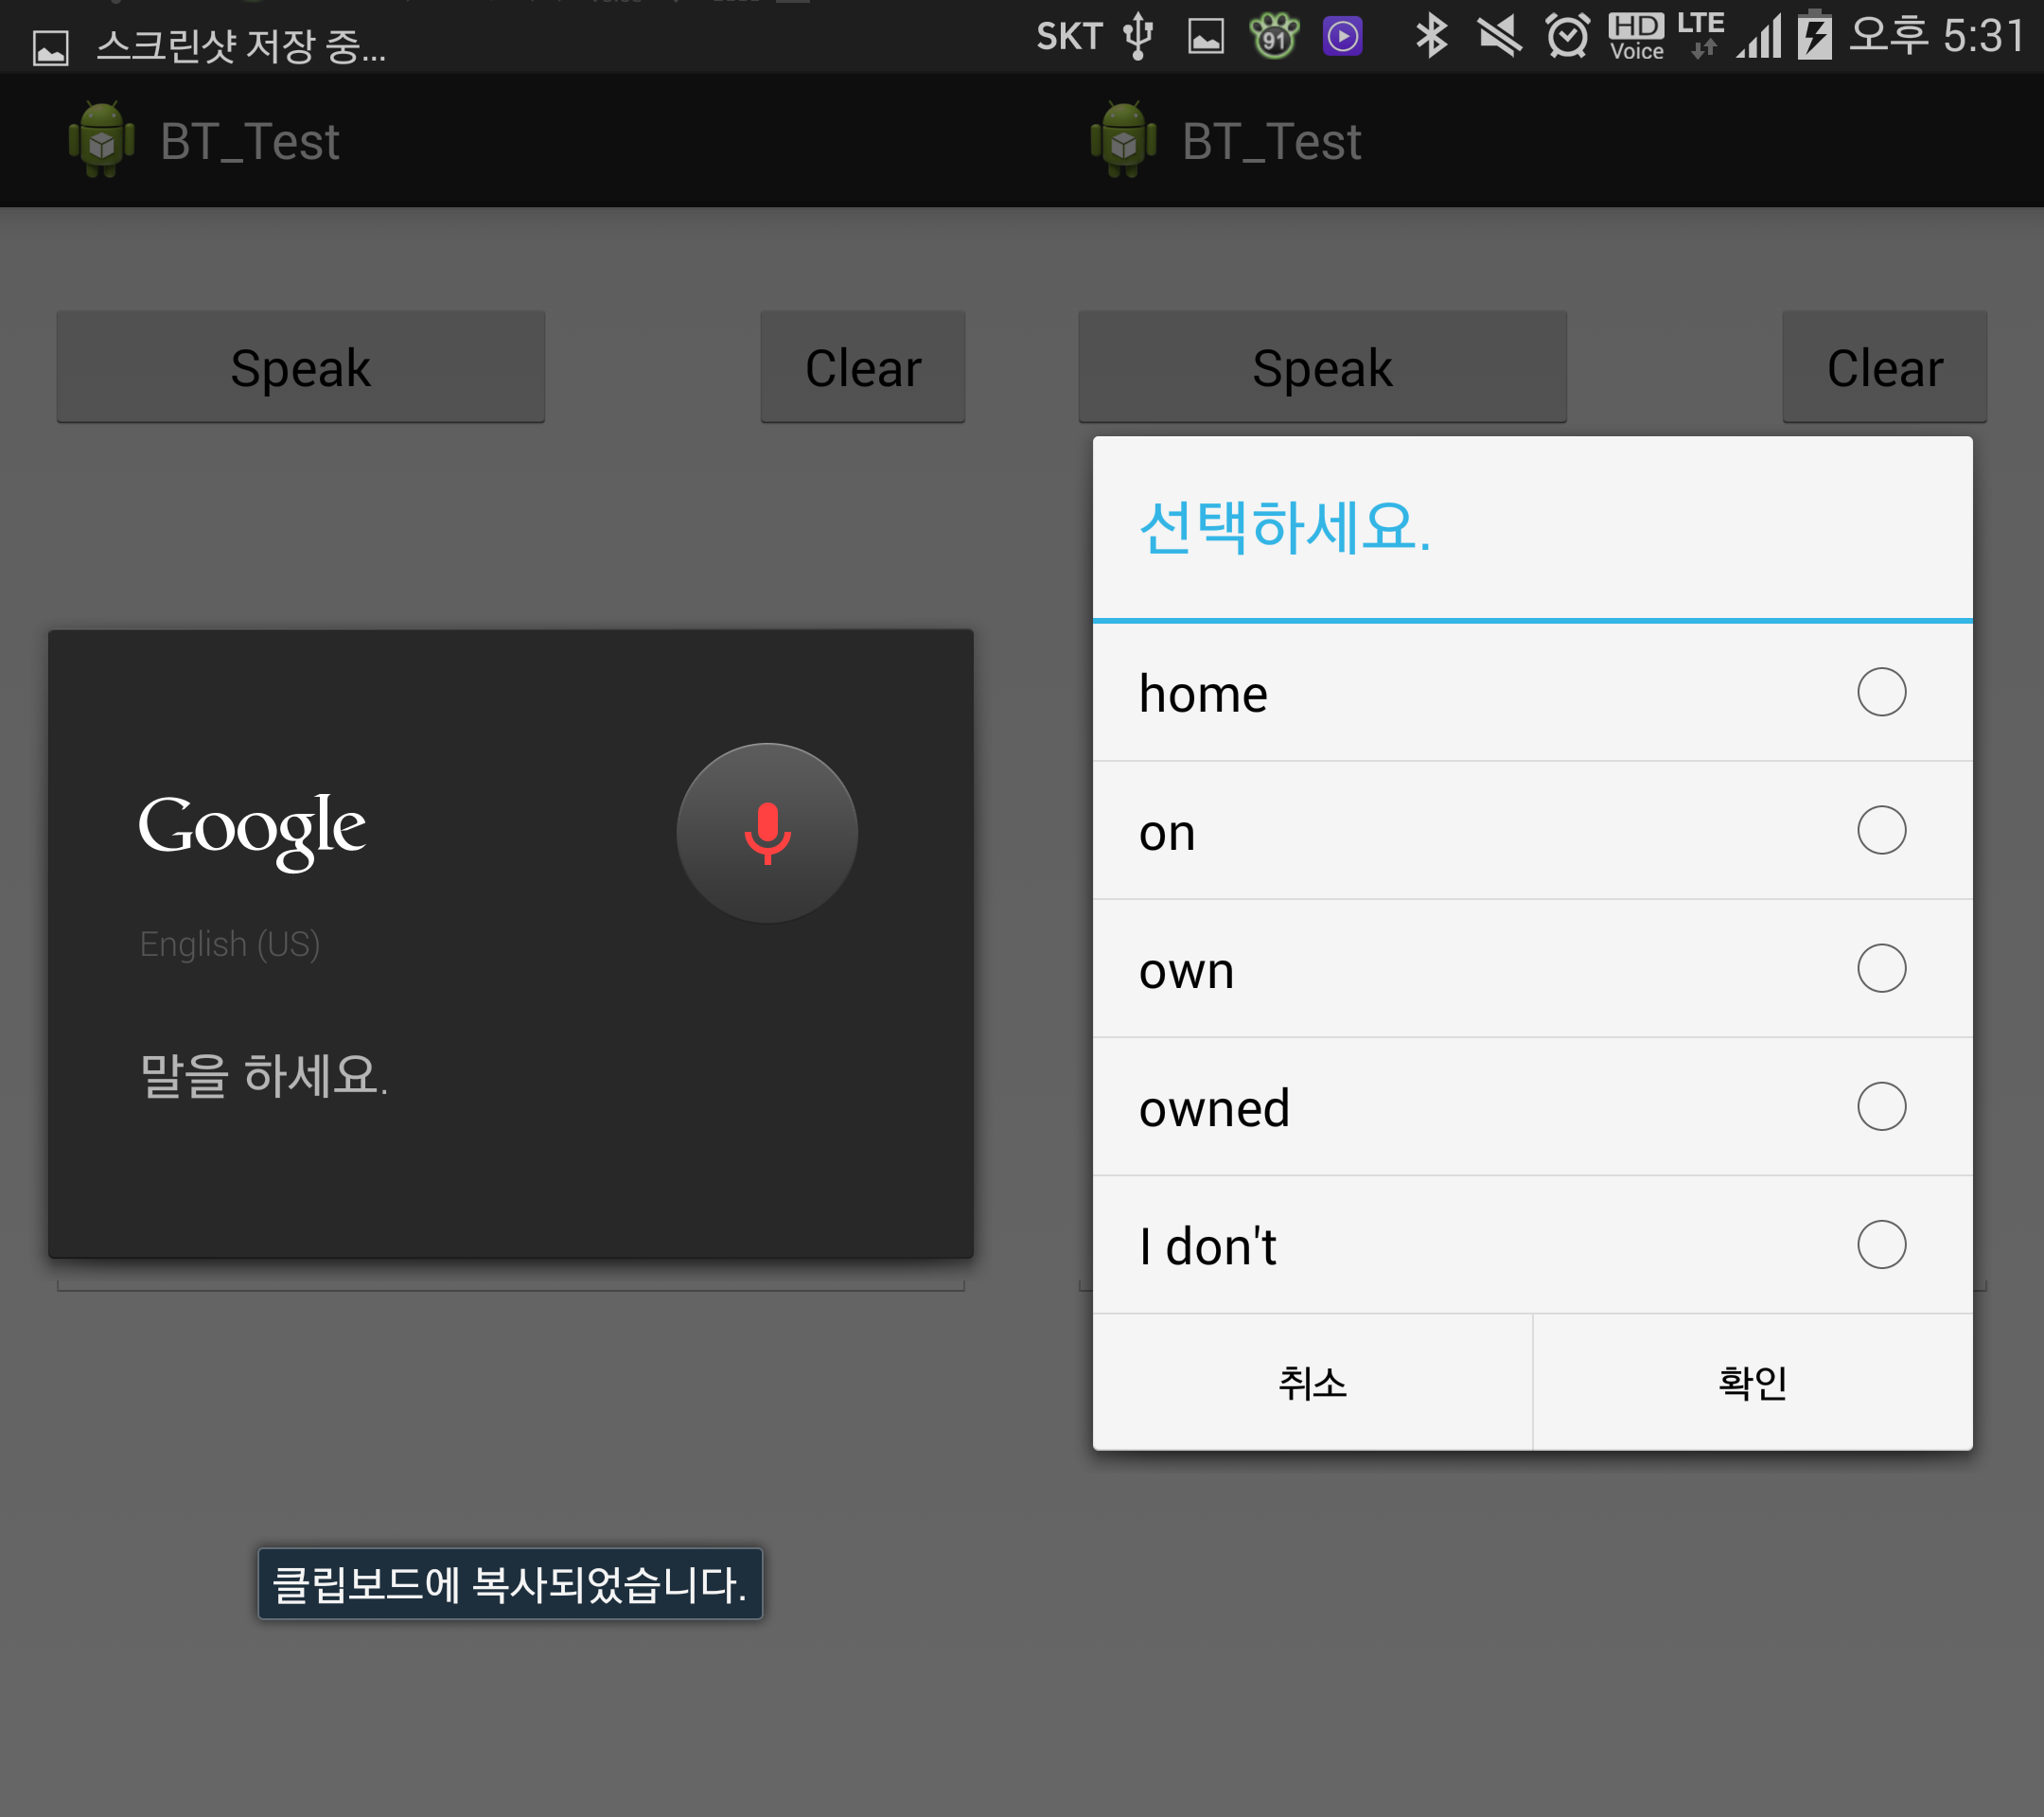Tap the 오후 5:31 clock
Viewport: 2044px width, 1817px height.
(x=1936, y=36)
